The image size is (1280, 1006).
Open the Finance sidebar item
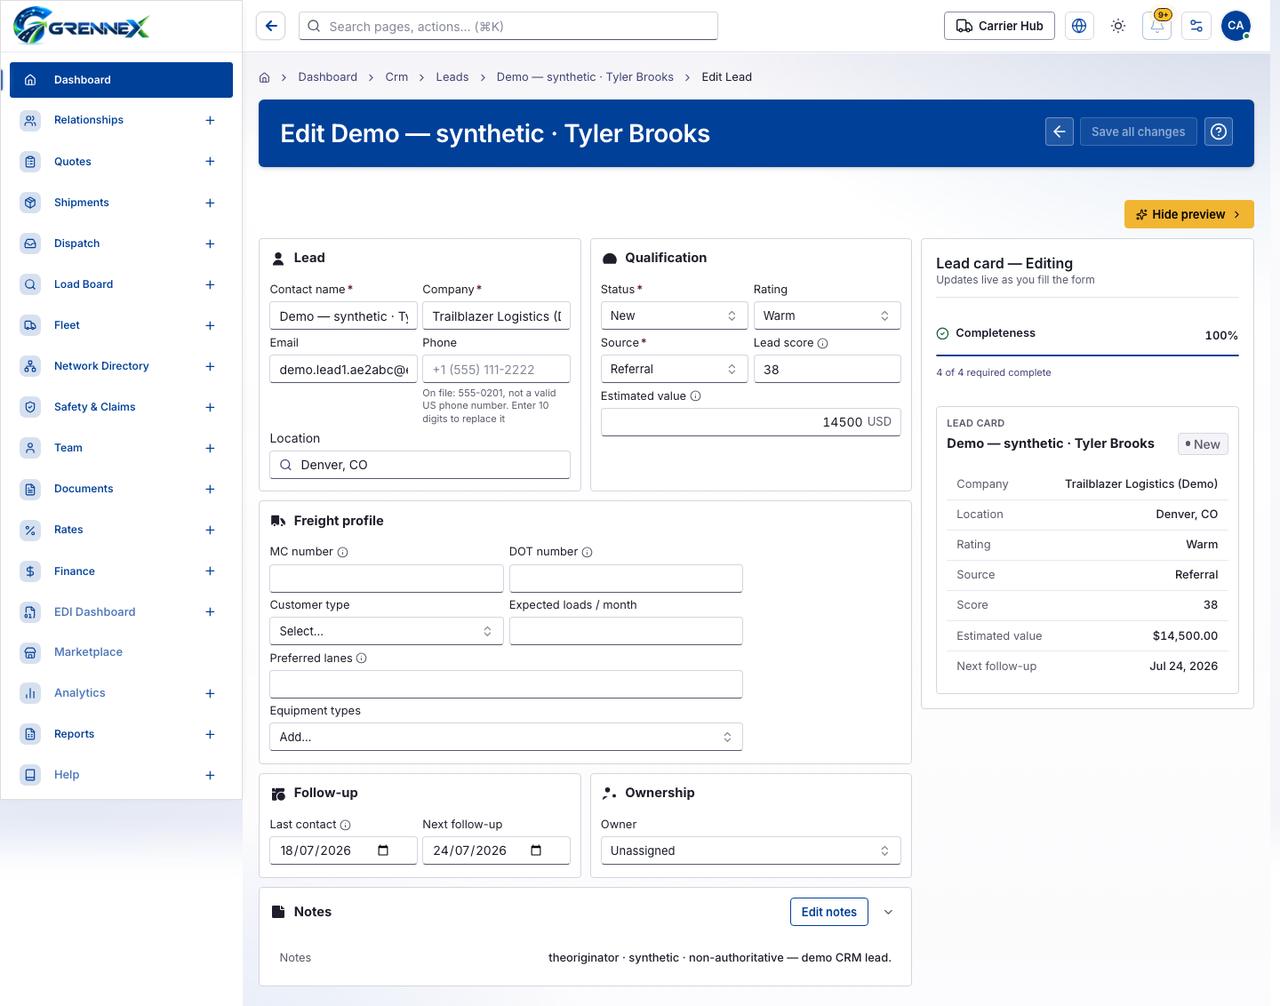[121, 571]
